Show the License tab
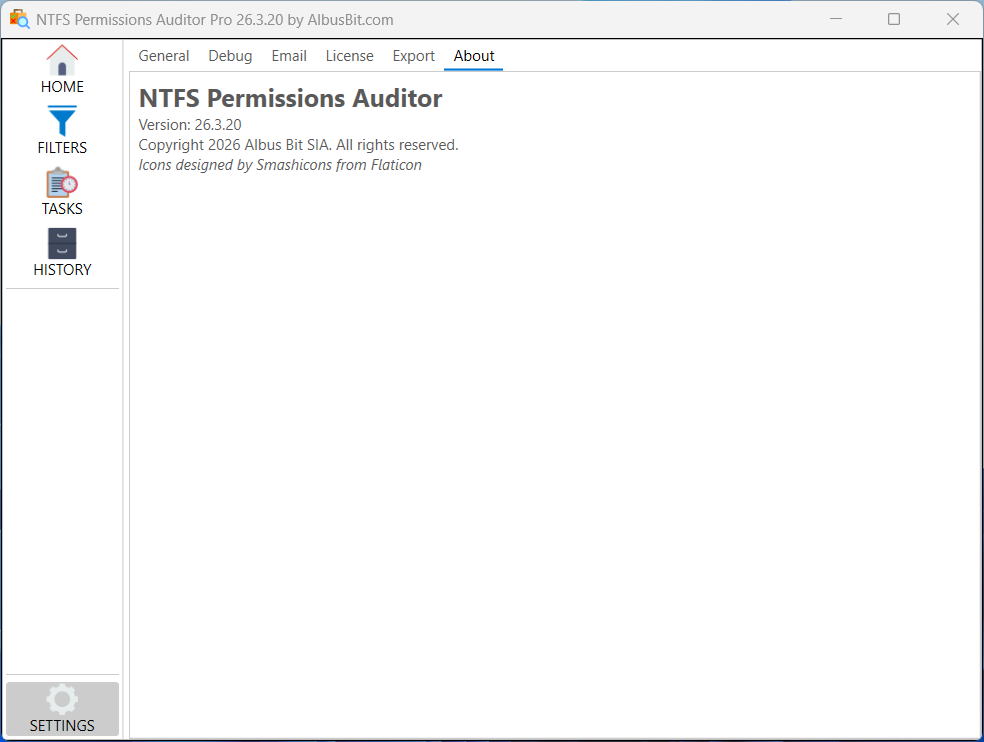Image resolution: width=984 pixels, height=742 pixels. 349,56
